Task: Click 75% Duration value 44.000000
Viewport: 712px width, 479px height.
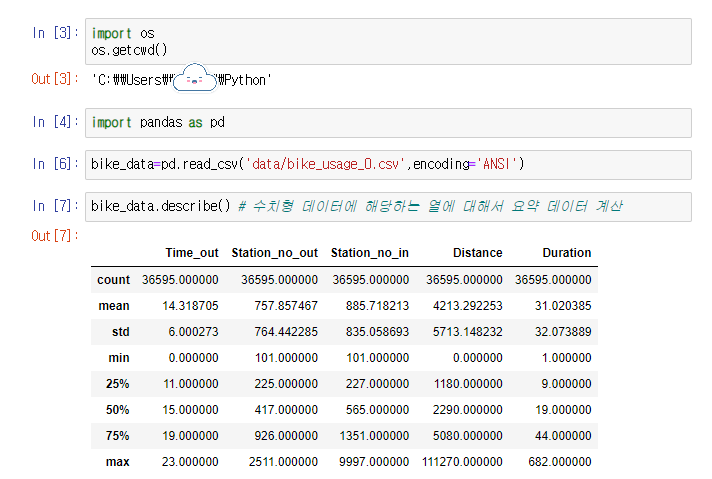Action: point(563,436)
